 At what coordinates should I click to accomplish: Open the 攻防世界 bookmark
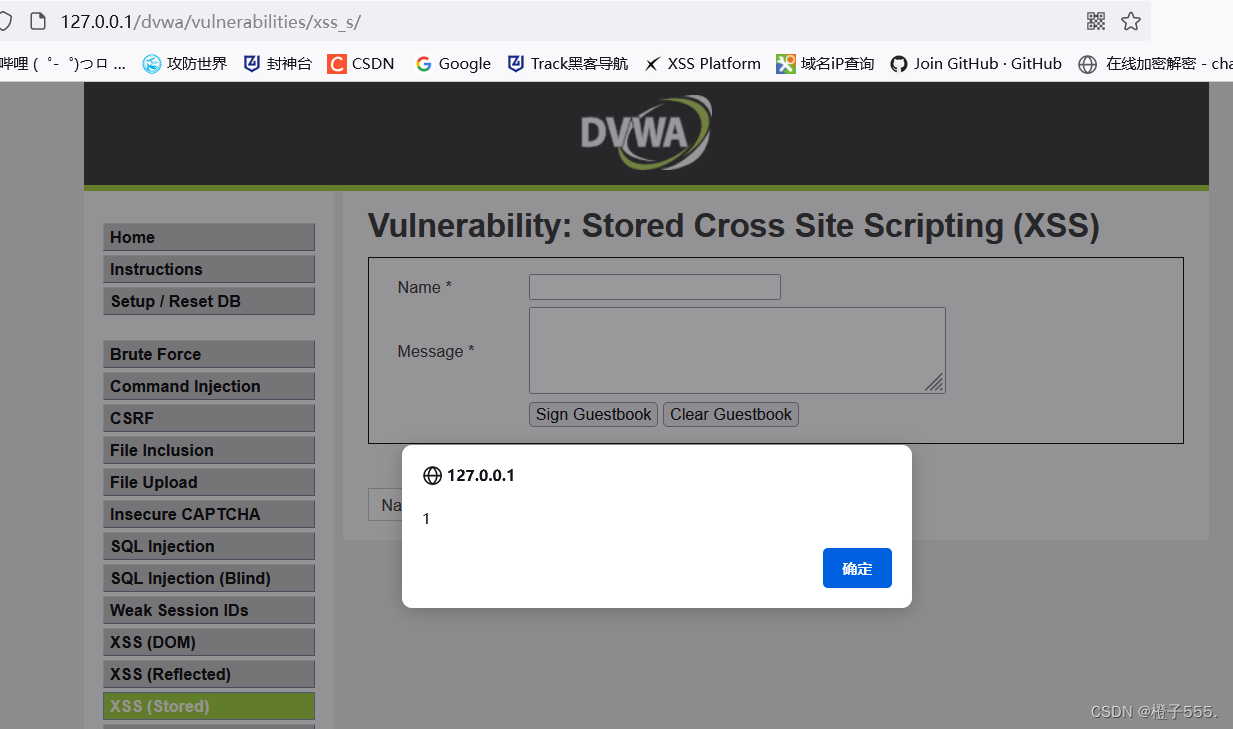click(185, 64)
